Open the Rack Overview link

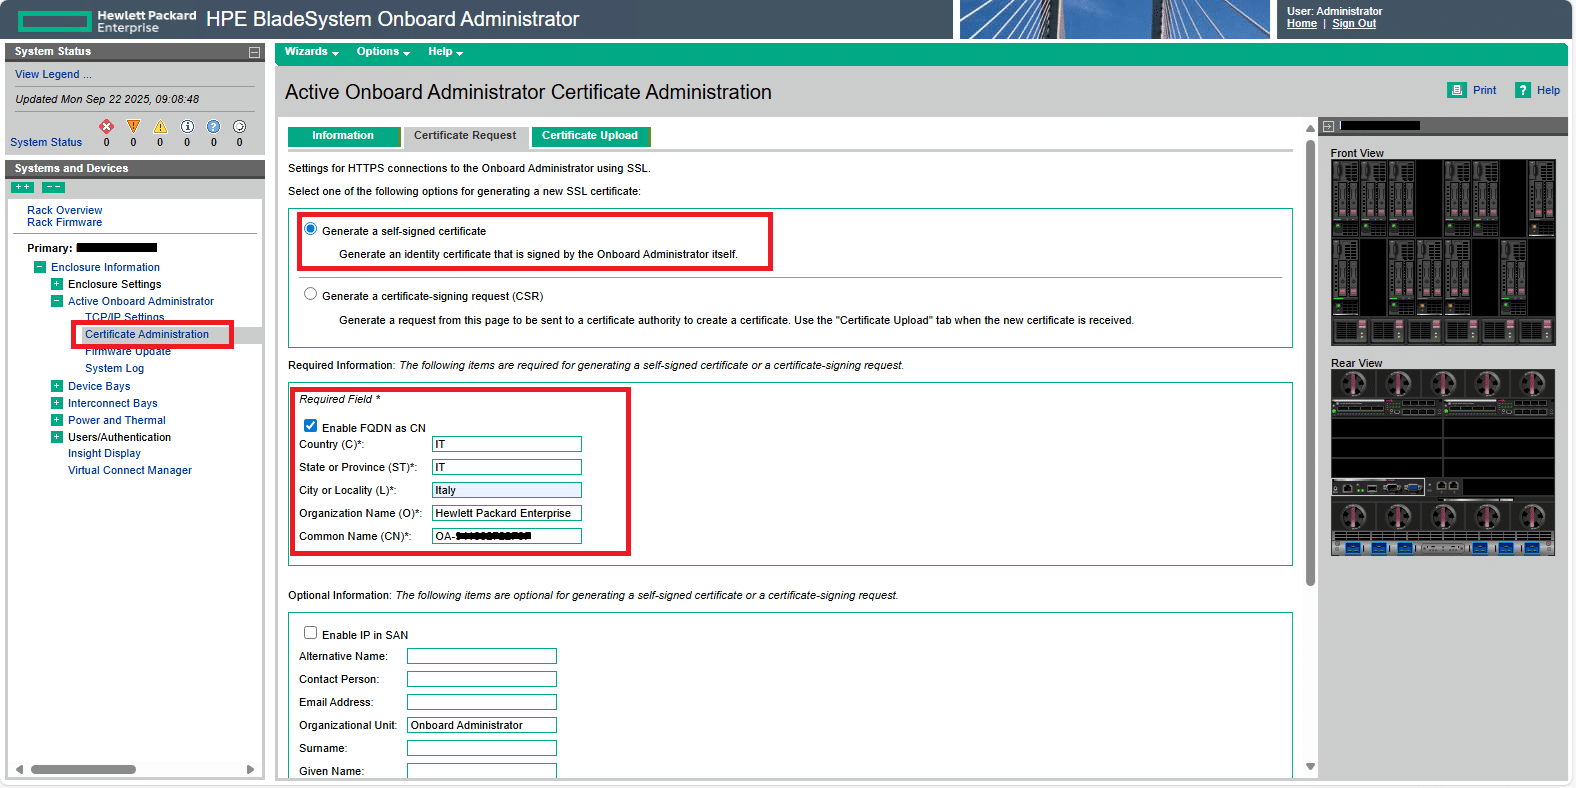coord(64,210)
